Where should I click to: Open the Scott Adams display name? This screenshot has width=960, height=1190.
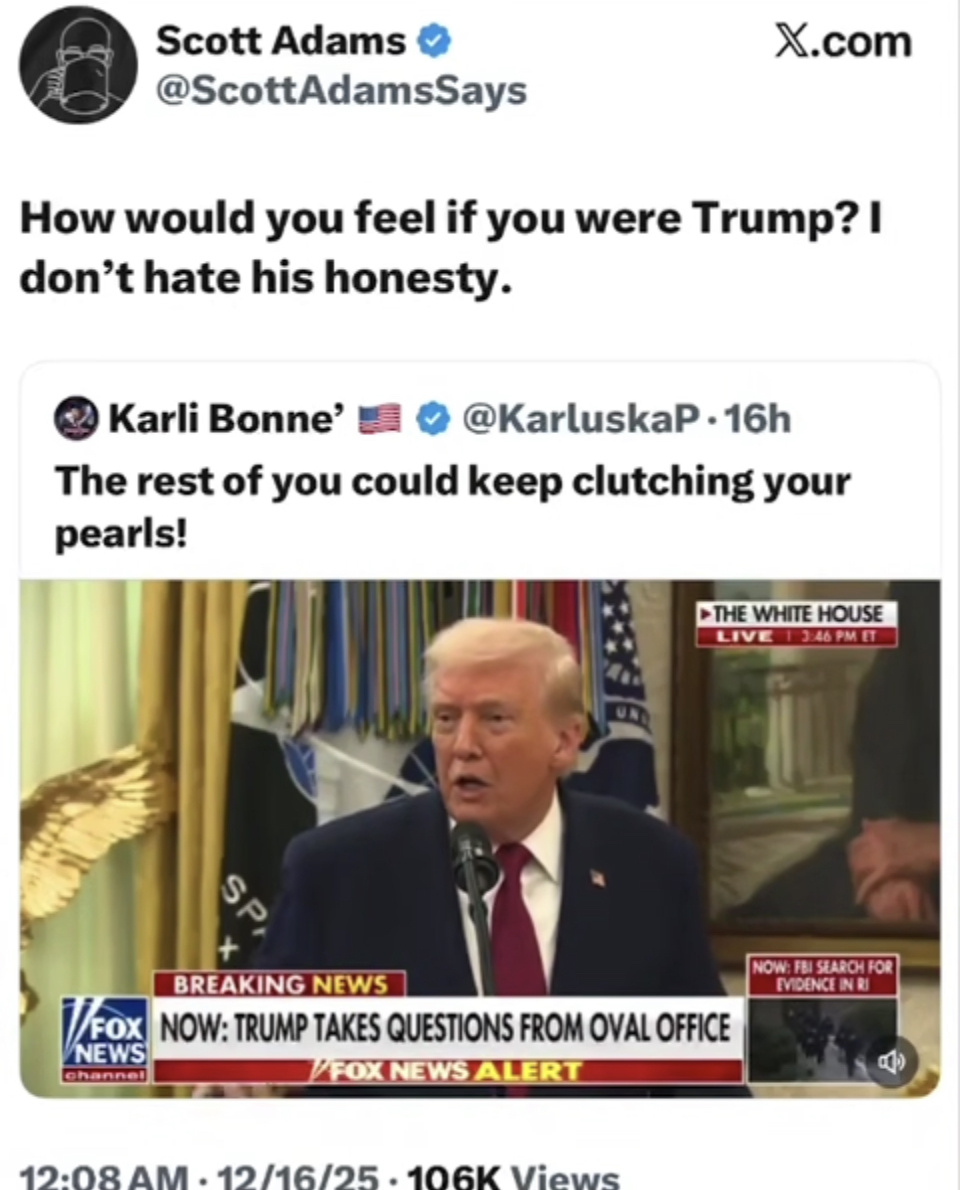(281, 41)
